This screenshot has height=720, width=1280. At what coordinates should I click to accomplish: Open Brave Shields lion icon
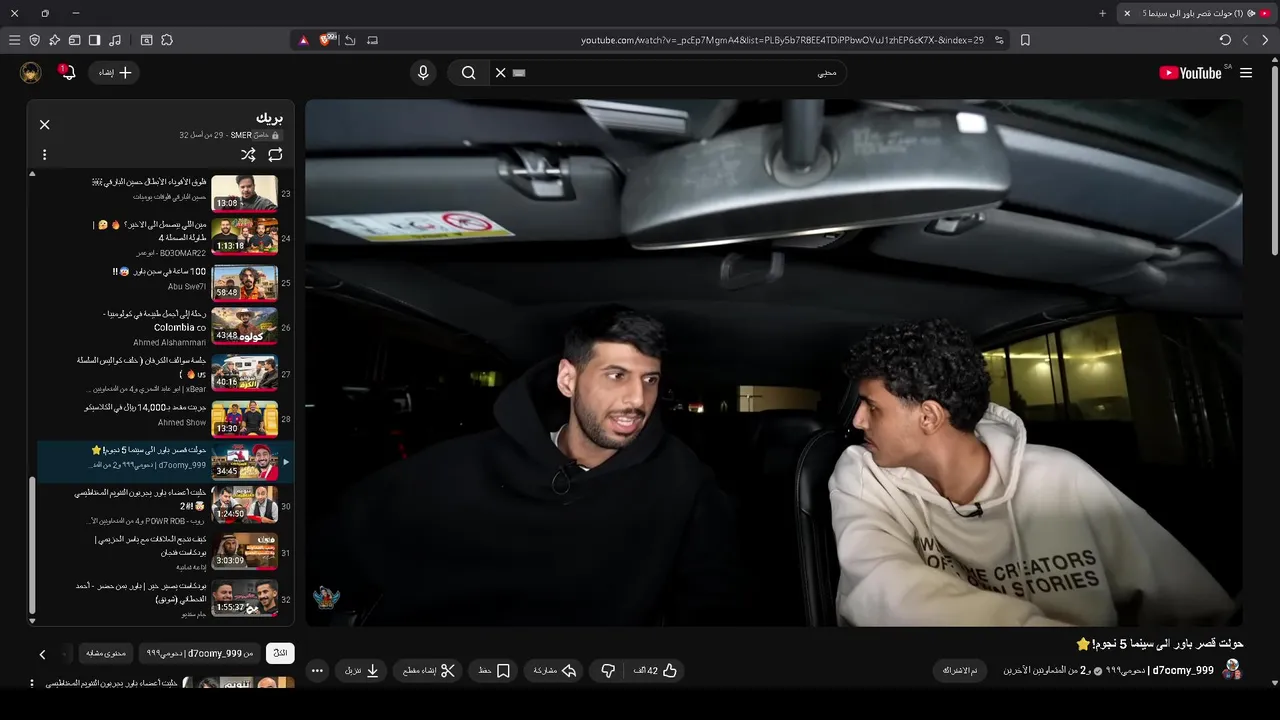(x=326, y=40)
